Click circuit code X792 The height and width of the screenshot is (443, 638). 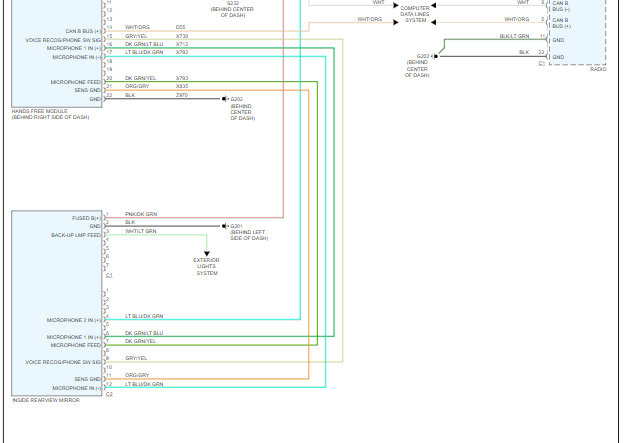pos(182,52)
